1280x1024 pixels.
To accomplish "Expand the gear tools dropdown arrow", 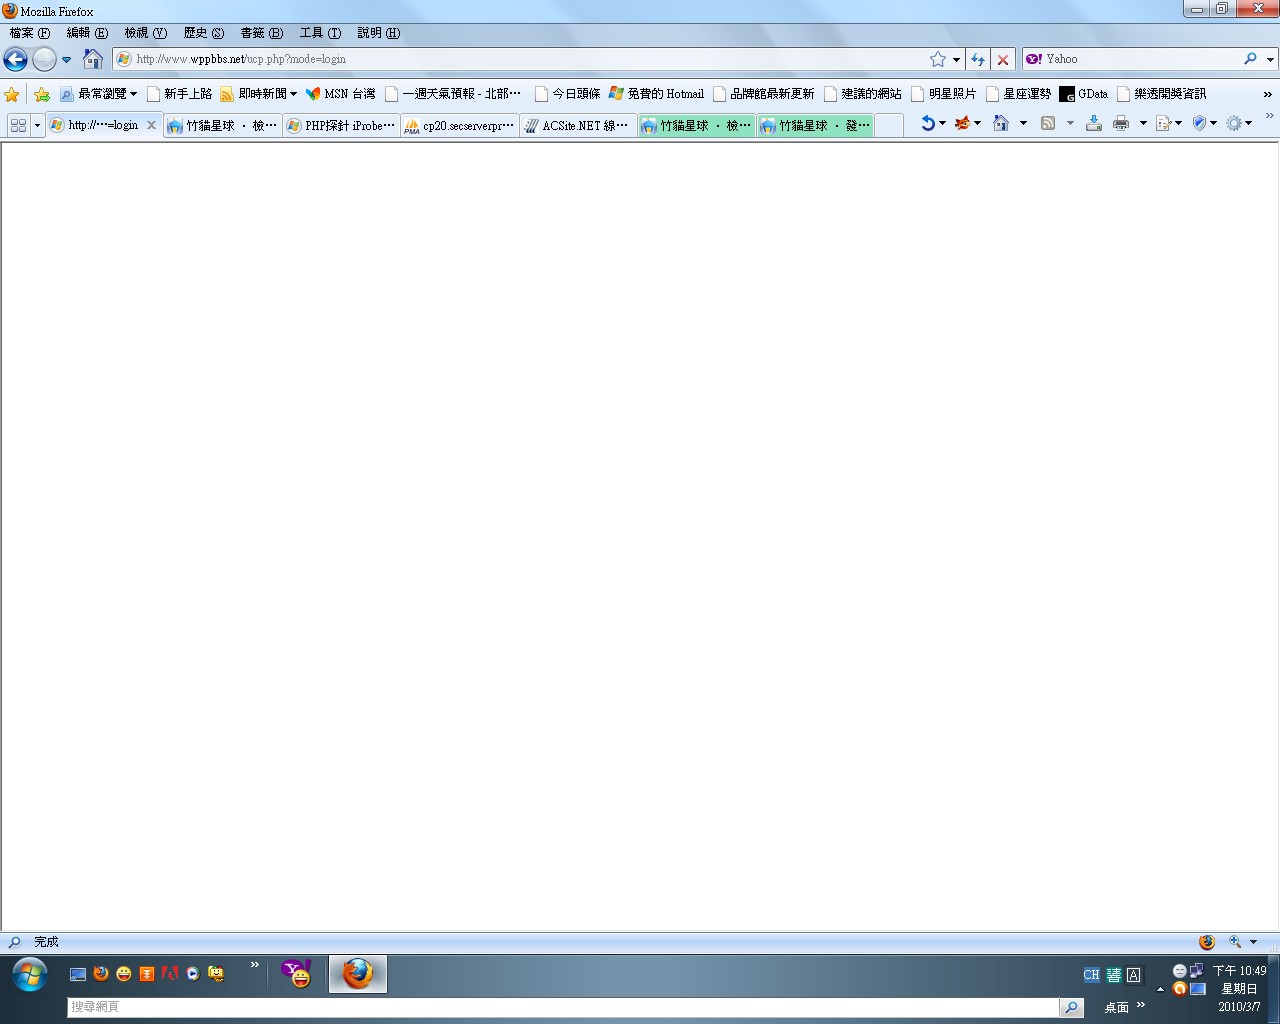I will pyautogui.click(x=1249, y=124).
